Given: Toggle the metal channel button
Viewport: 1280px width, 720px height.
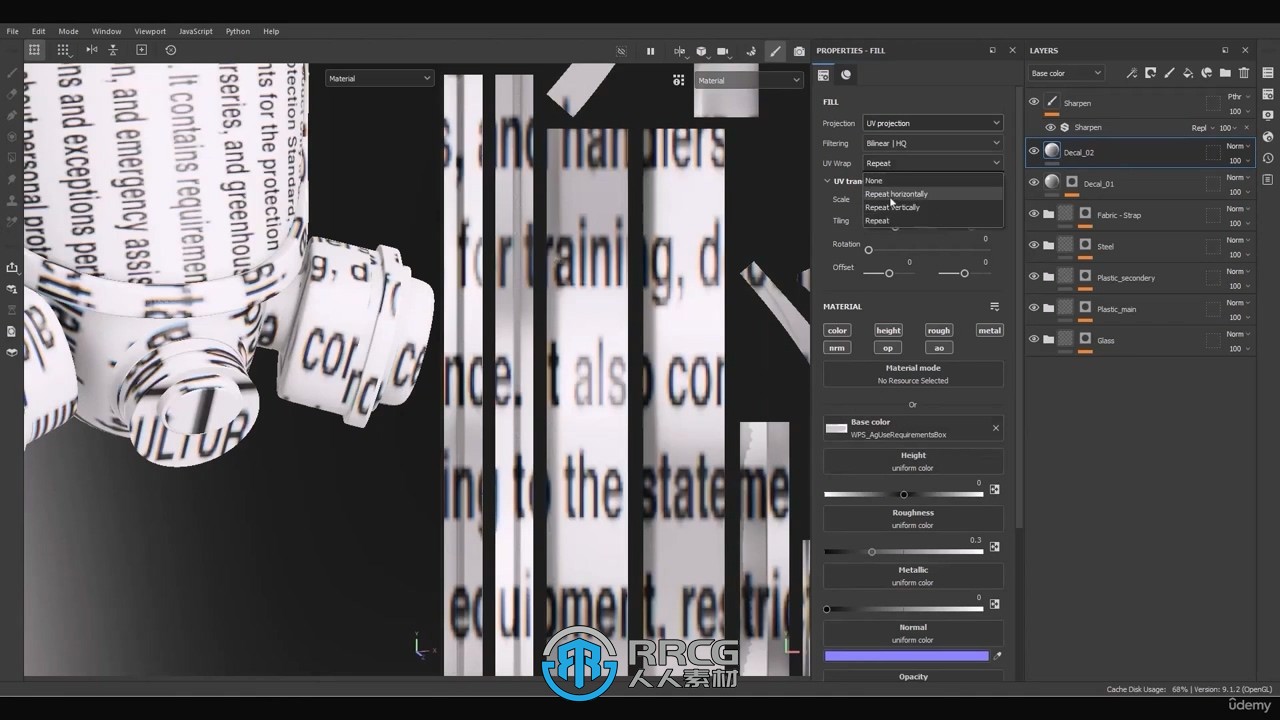Looking at the screenshot, I should [989, 330].
